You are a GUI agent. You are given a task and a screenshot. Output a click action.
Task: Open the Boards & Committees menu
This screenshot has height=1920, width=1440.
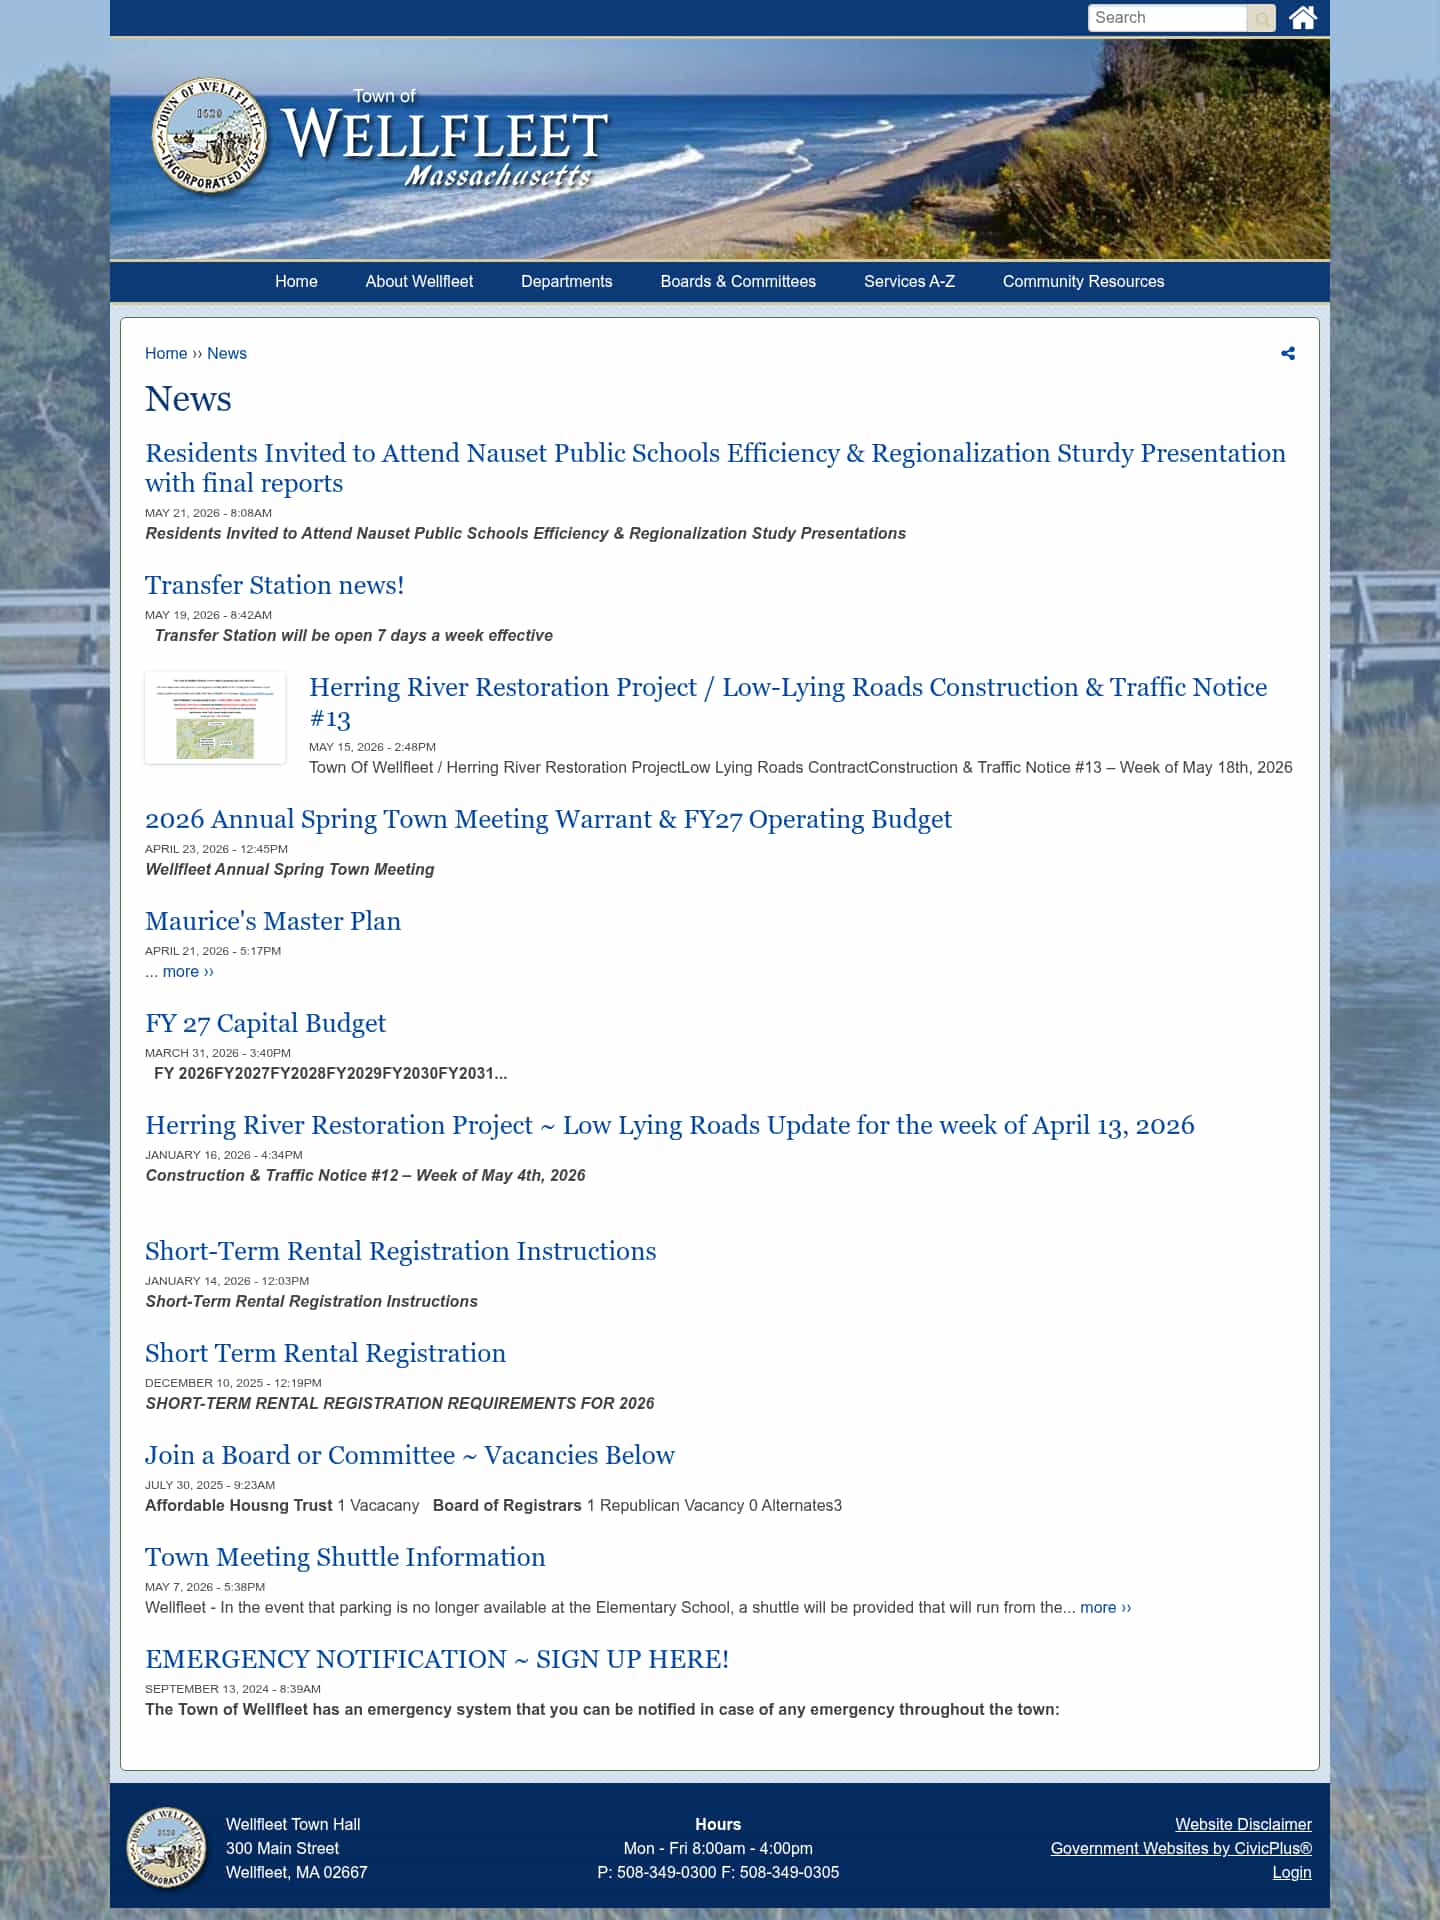[x=738, y=282]
